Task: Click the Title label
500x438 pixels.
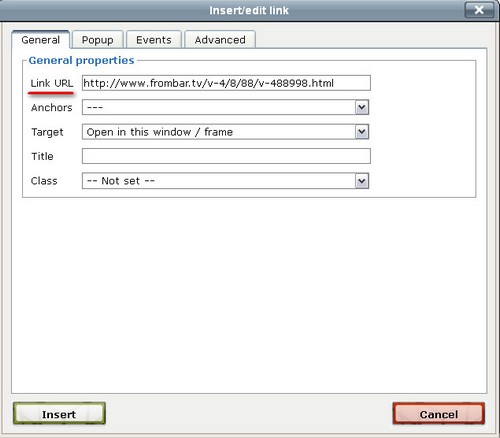Action: tap(42, 156)
